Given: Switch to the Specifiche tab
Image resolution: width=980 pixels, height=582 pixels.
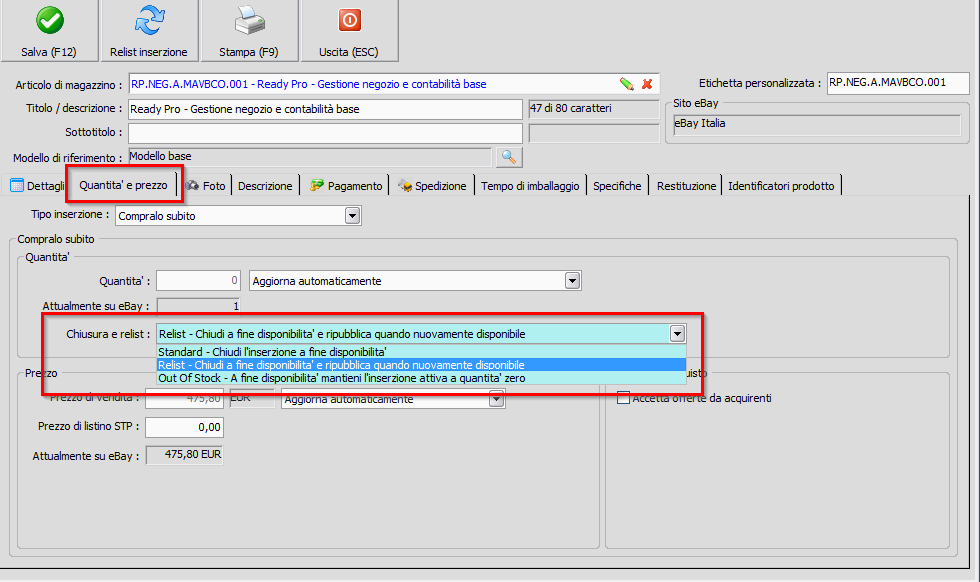Looking at the screenshot, I should 617,186.
